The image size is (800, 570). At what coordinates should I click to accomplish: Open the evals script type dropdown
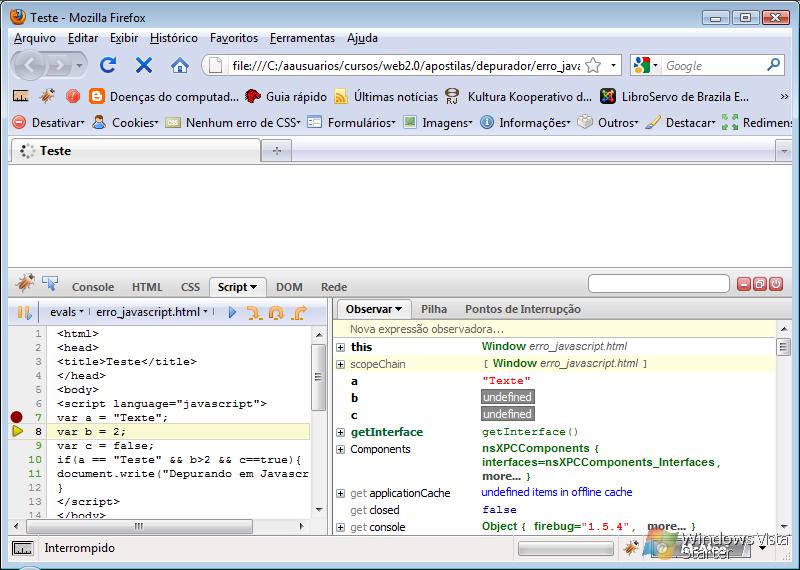(66, 312)
